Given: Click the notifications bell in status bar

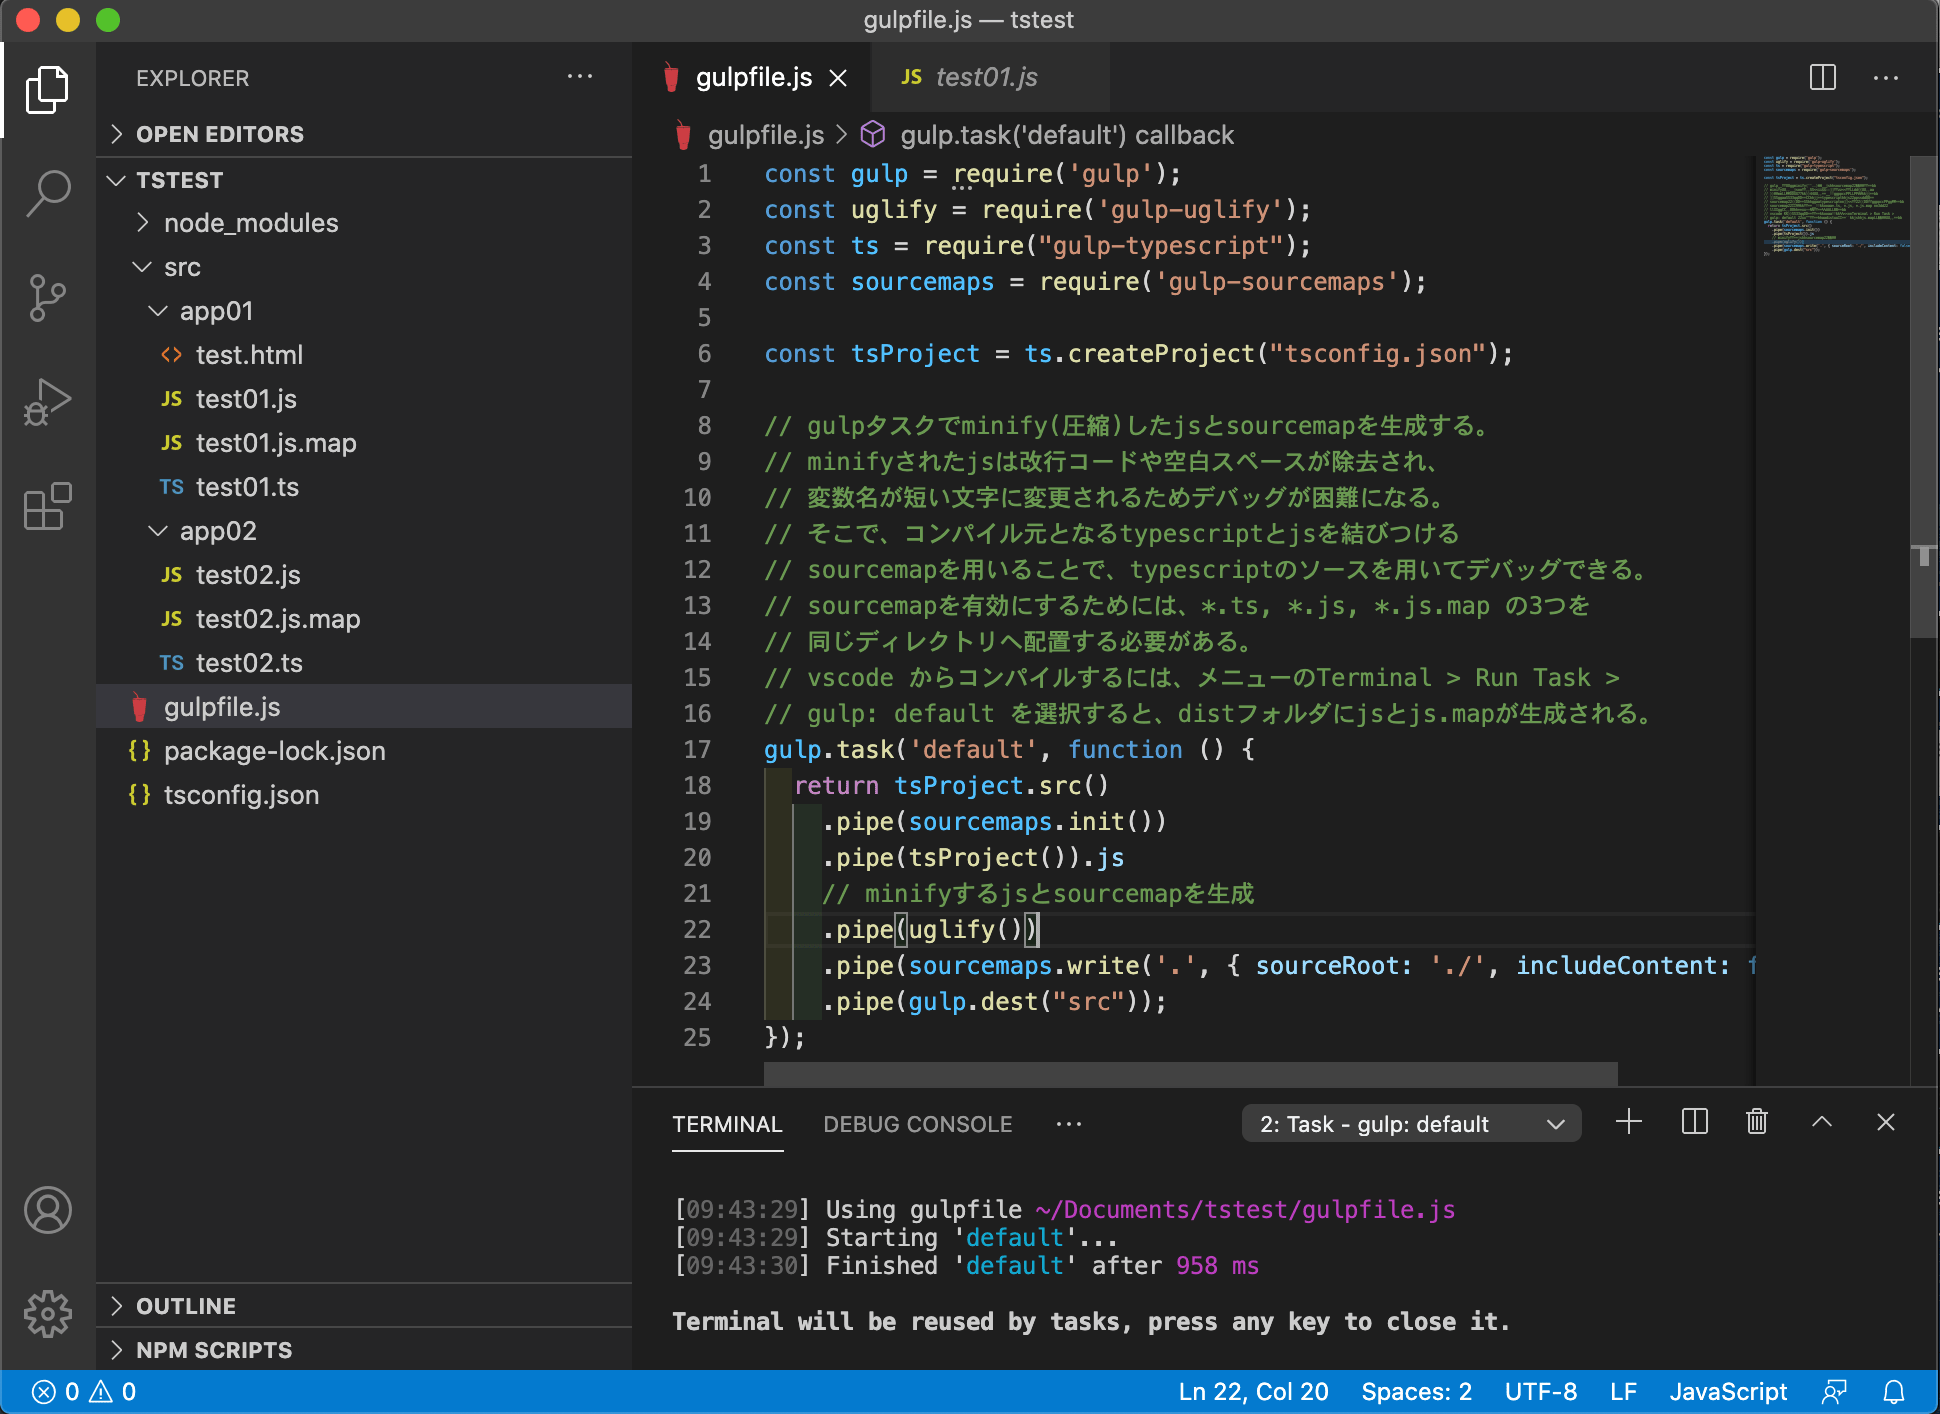Looking at the screenshot, I should click(1893, 1392).
